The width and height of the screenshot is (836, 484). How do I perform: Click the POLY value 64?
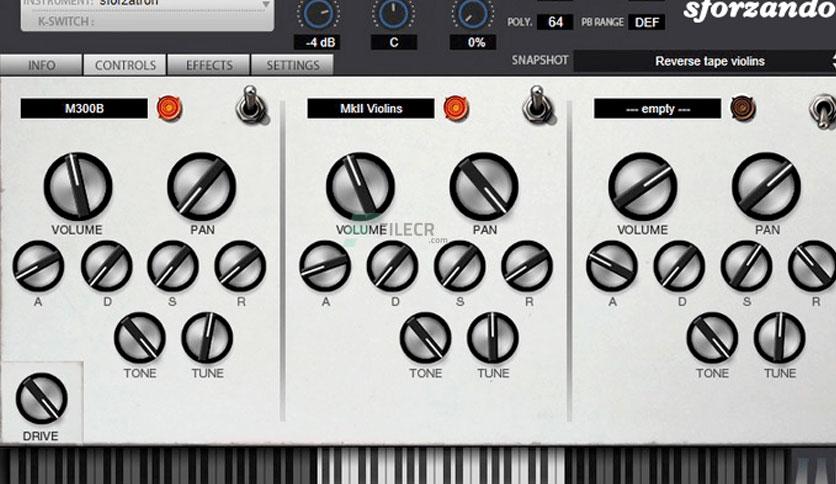point(555,22)
